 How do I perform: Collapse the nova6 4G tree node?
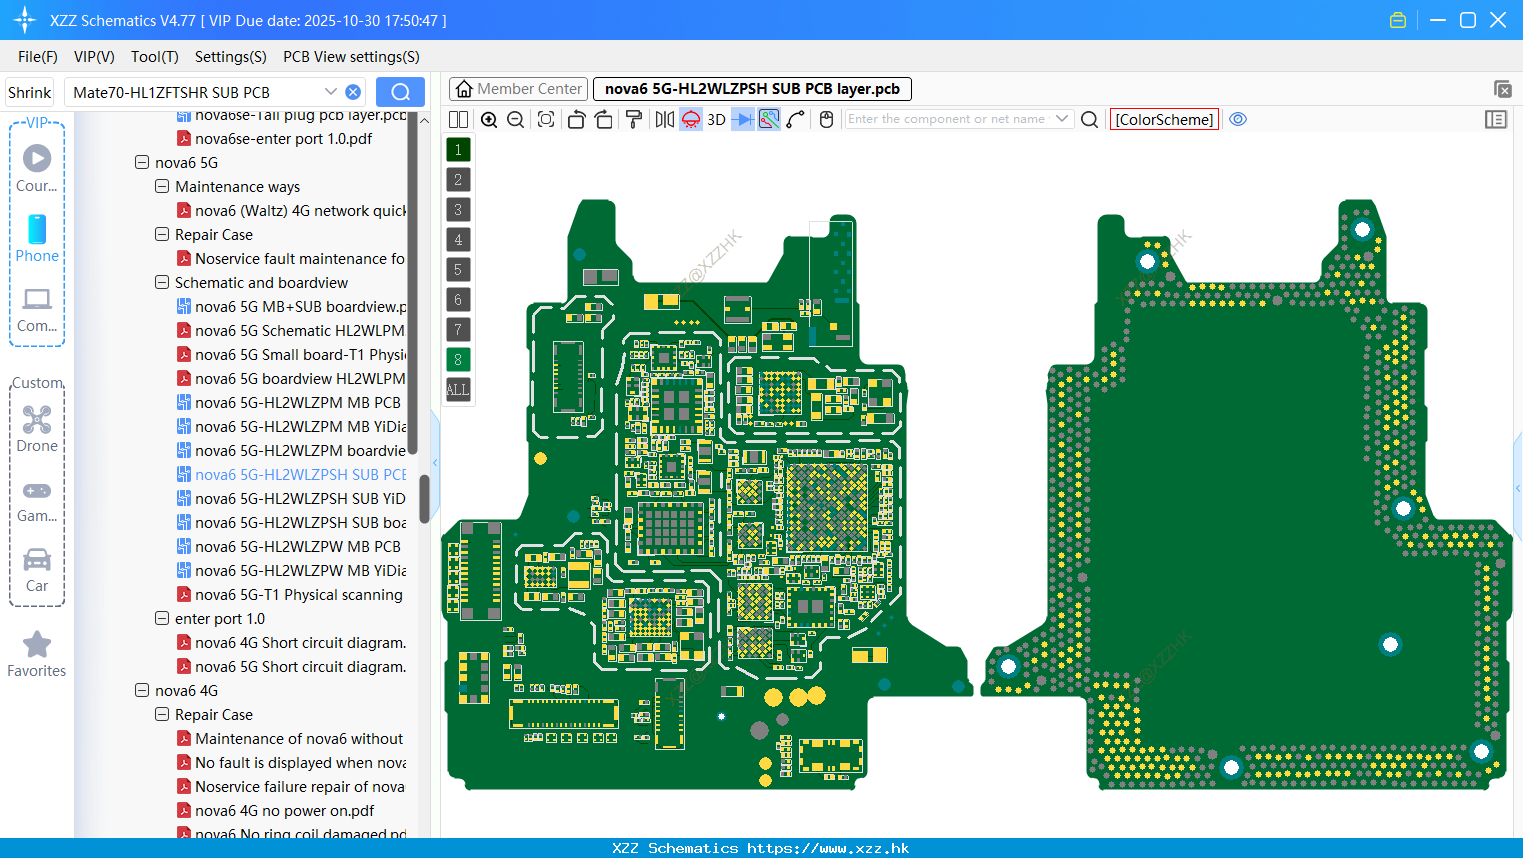click(x=142, y=690)
